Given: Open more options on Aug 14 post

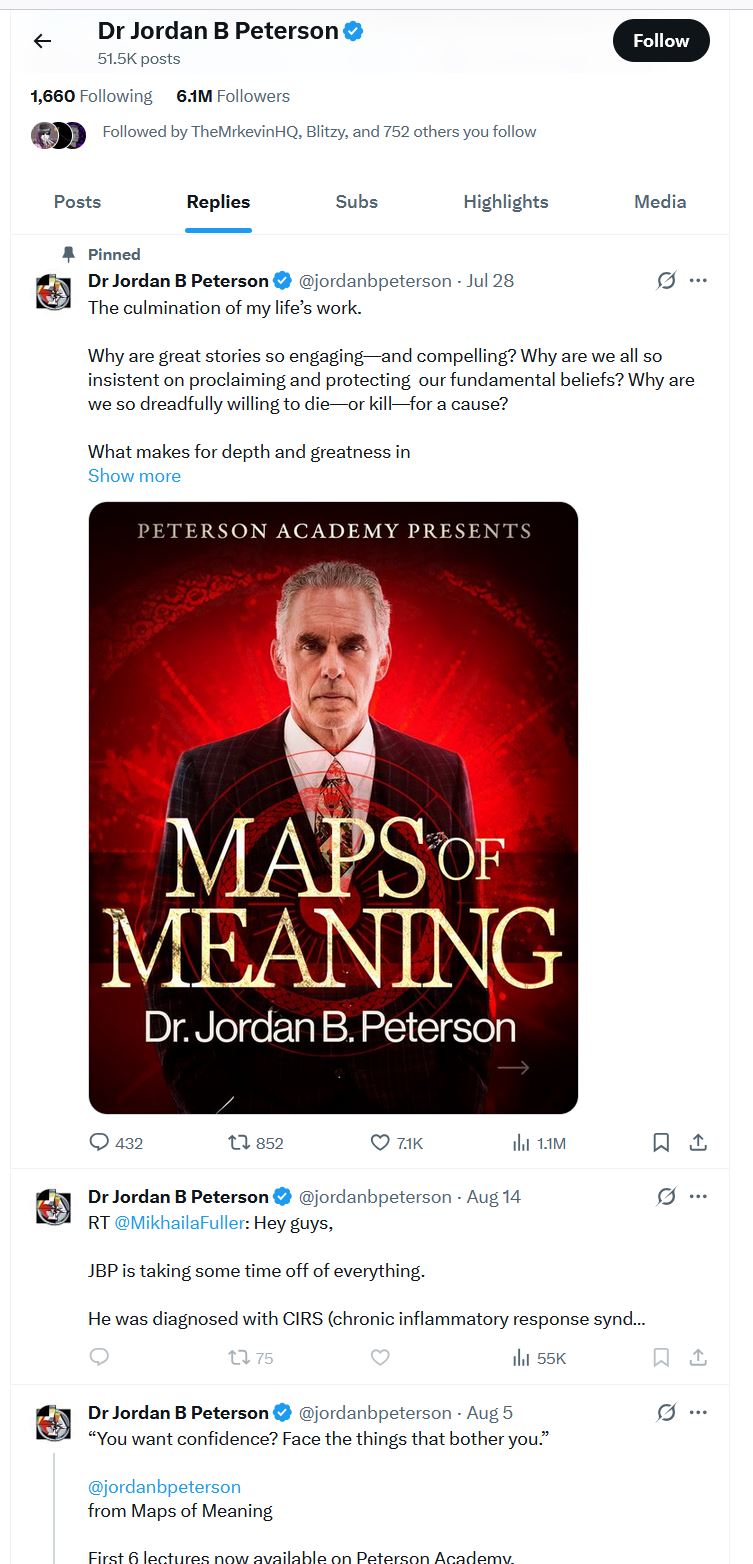Looking at the screenshot, I should (x=699, y=1196).
